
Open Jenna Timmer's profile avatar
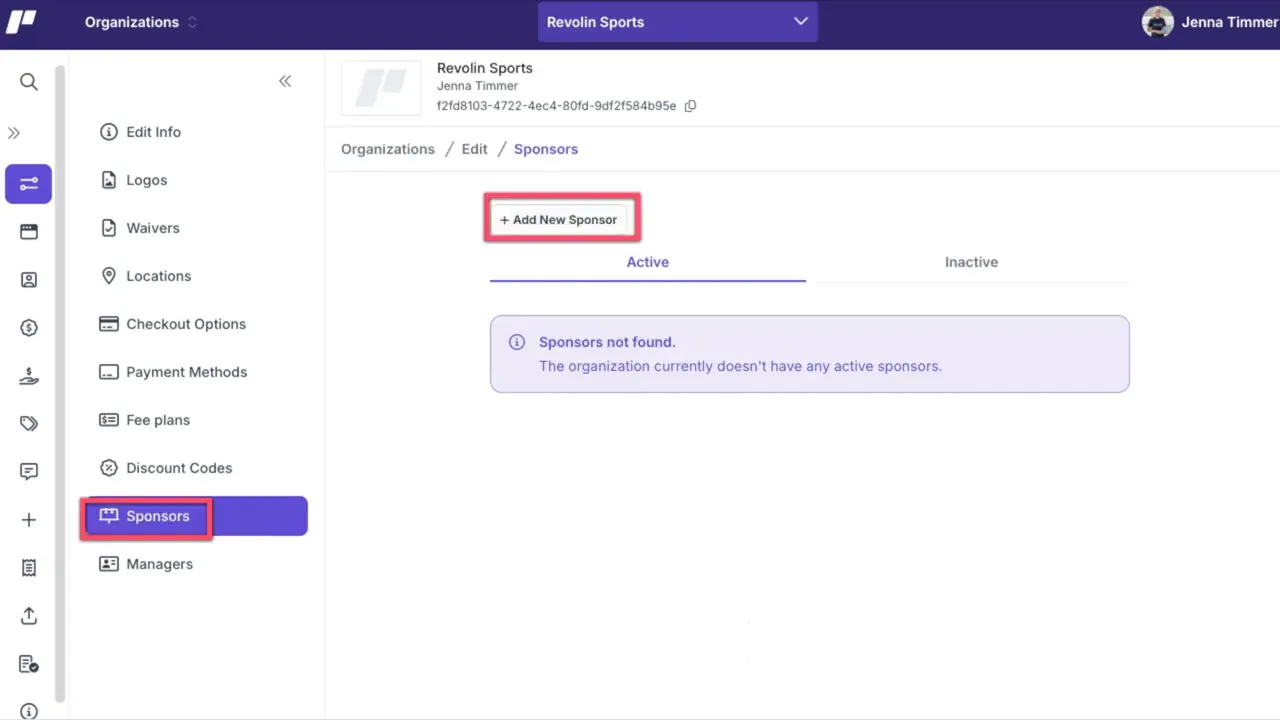[x=1157, y=21]
